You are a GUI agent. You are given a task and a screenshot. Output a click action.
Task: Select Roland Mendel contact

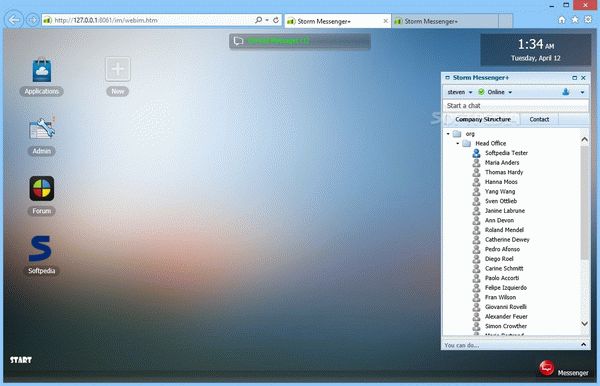tap(504, 230)
